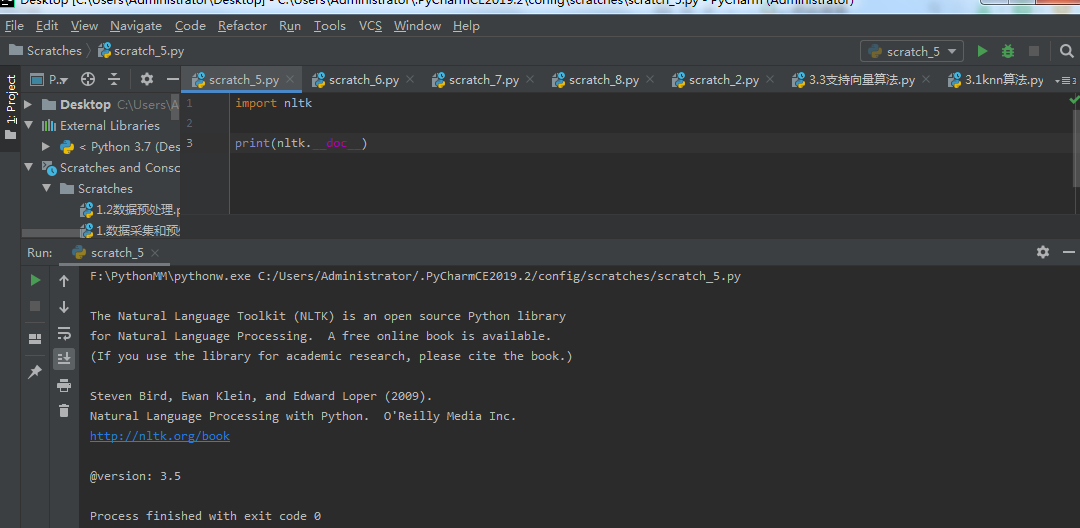Viewport: 1080px width, 528px height.
Task: Open the Refactor menu
Action: (242, 25)
